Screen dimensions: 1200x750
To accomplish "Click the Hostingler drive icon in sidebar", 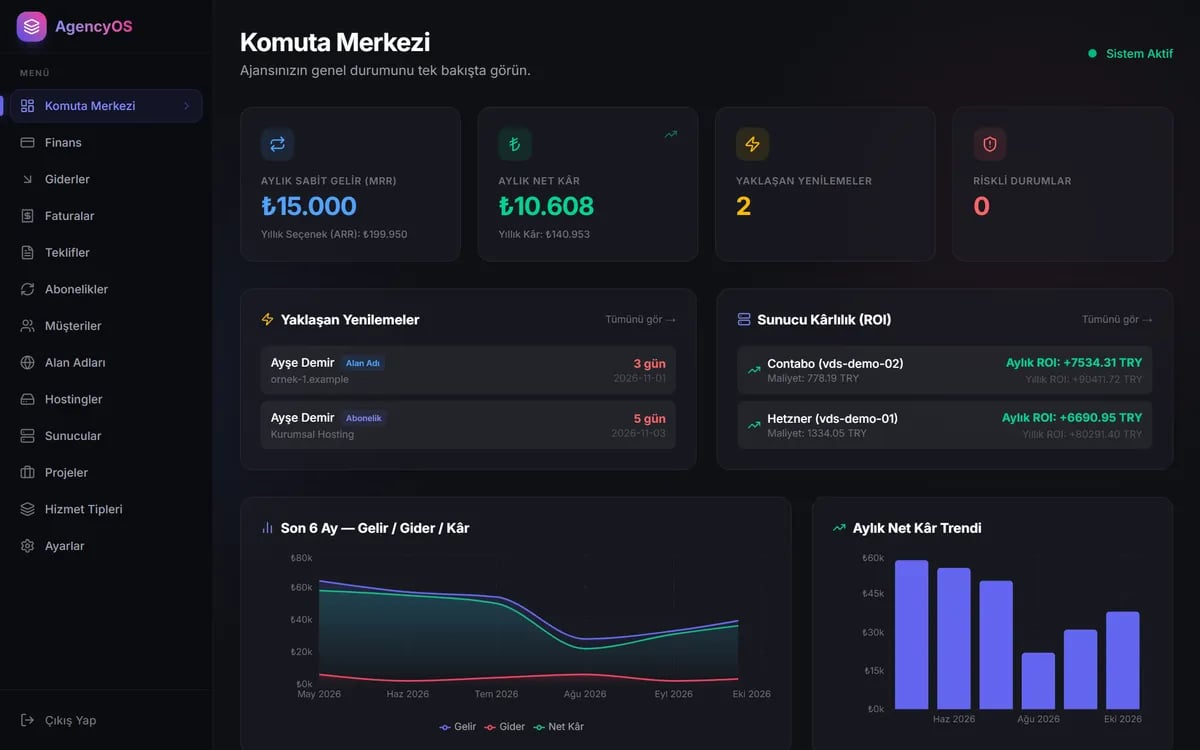I will [x=28, y=399].
